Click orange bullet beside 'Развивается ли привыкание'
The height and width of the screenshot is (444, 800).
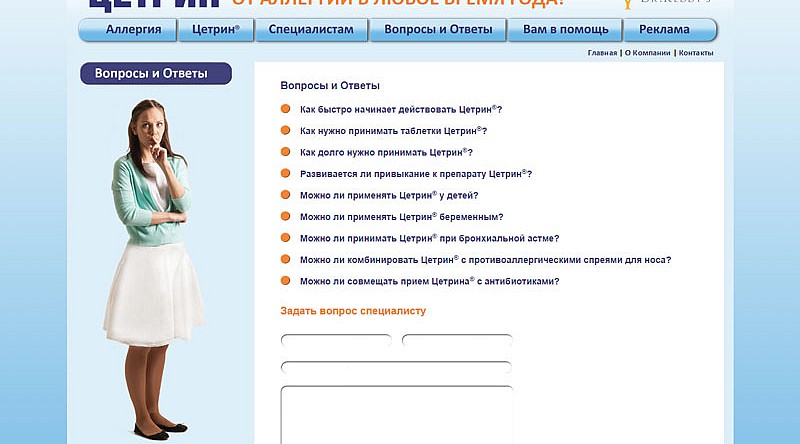click(285, 173)
